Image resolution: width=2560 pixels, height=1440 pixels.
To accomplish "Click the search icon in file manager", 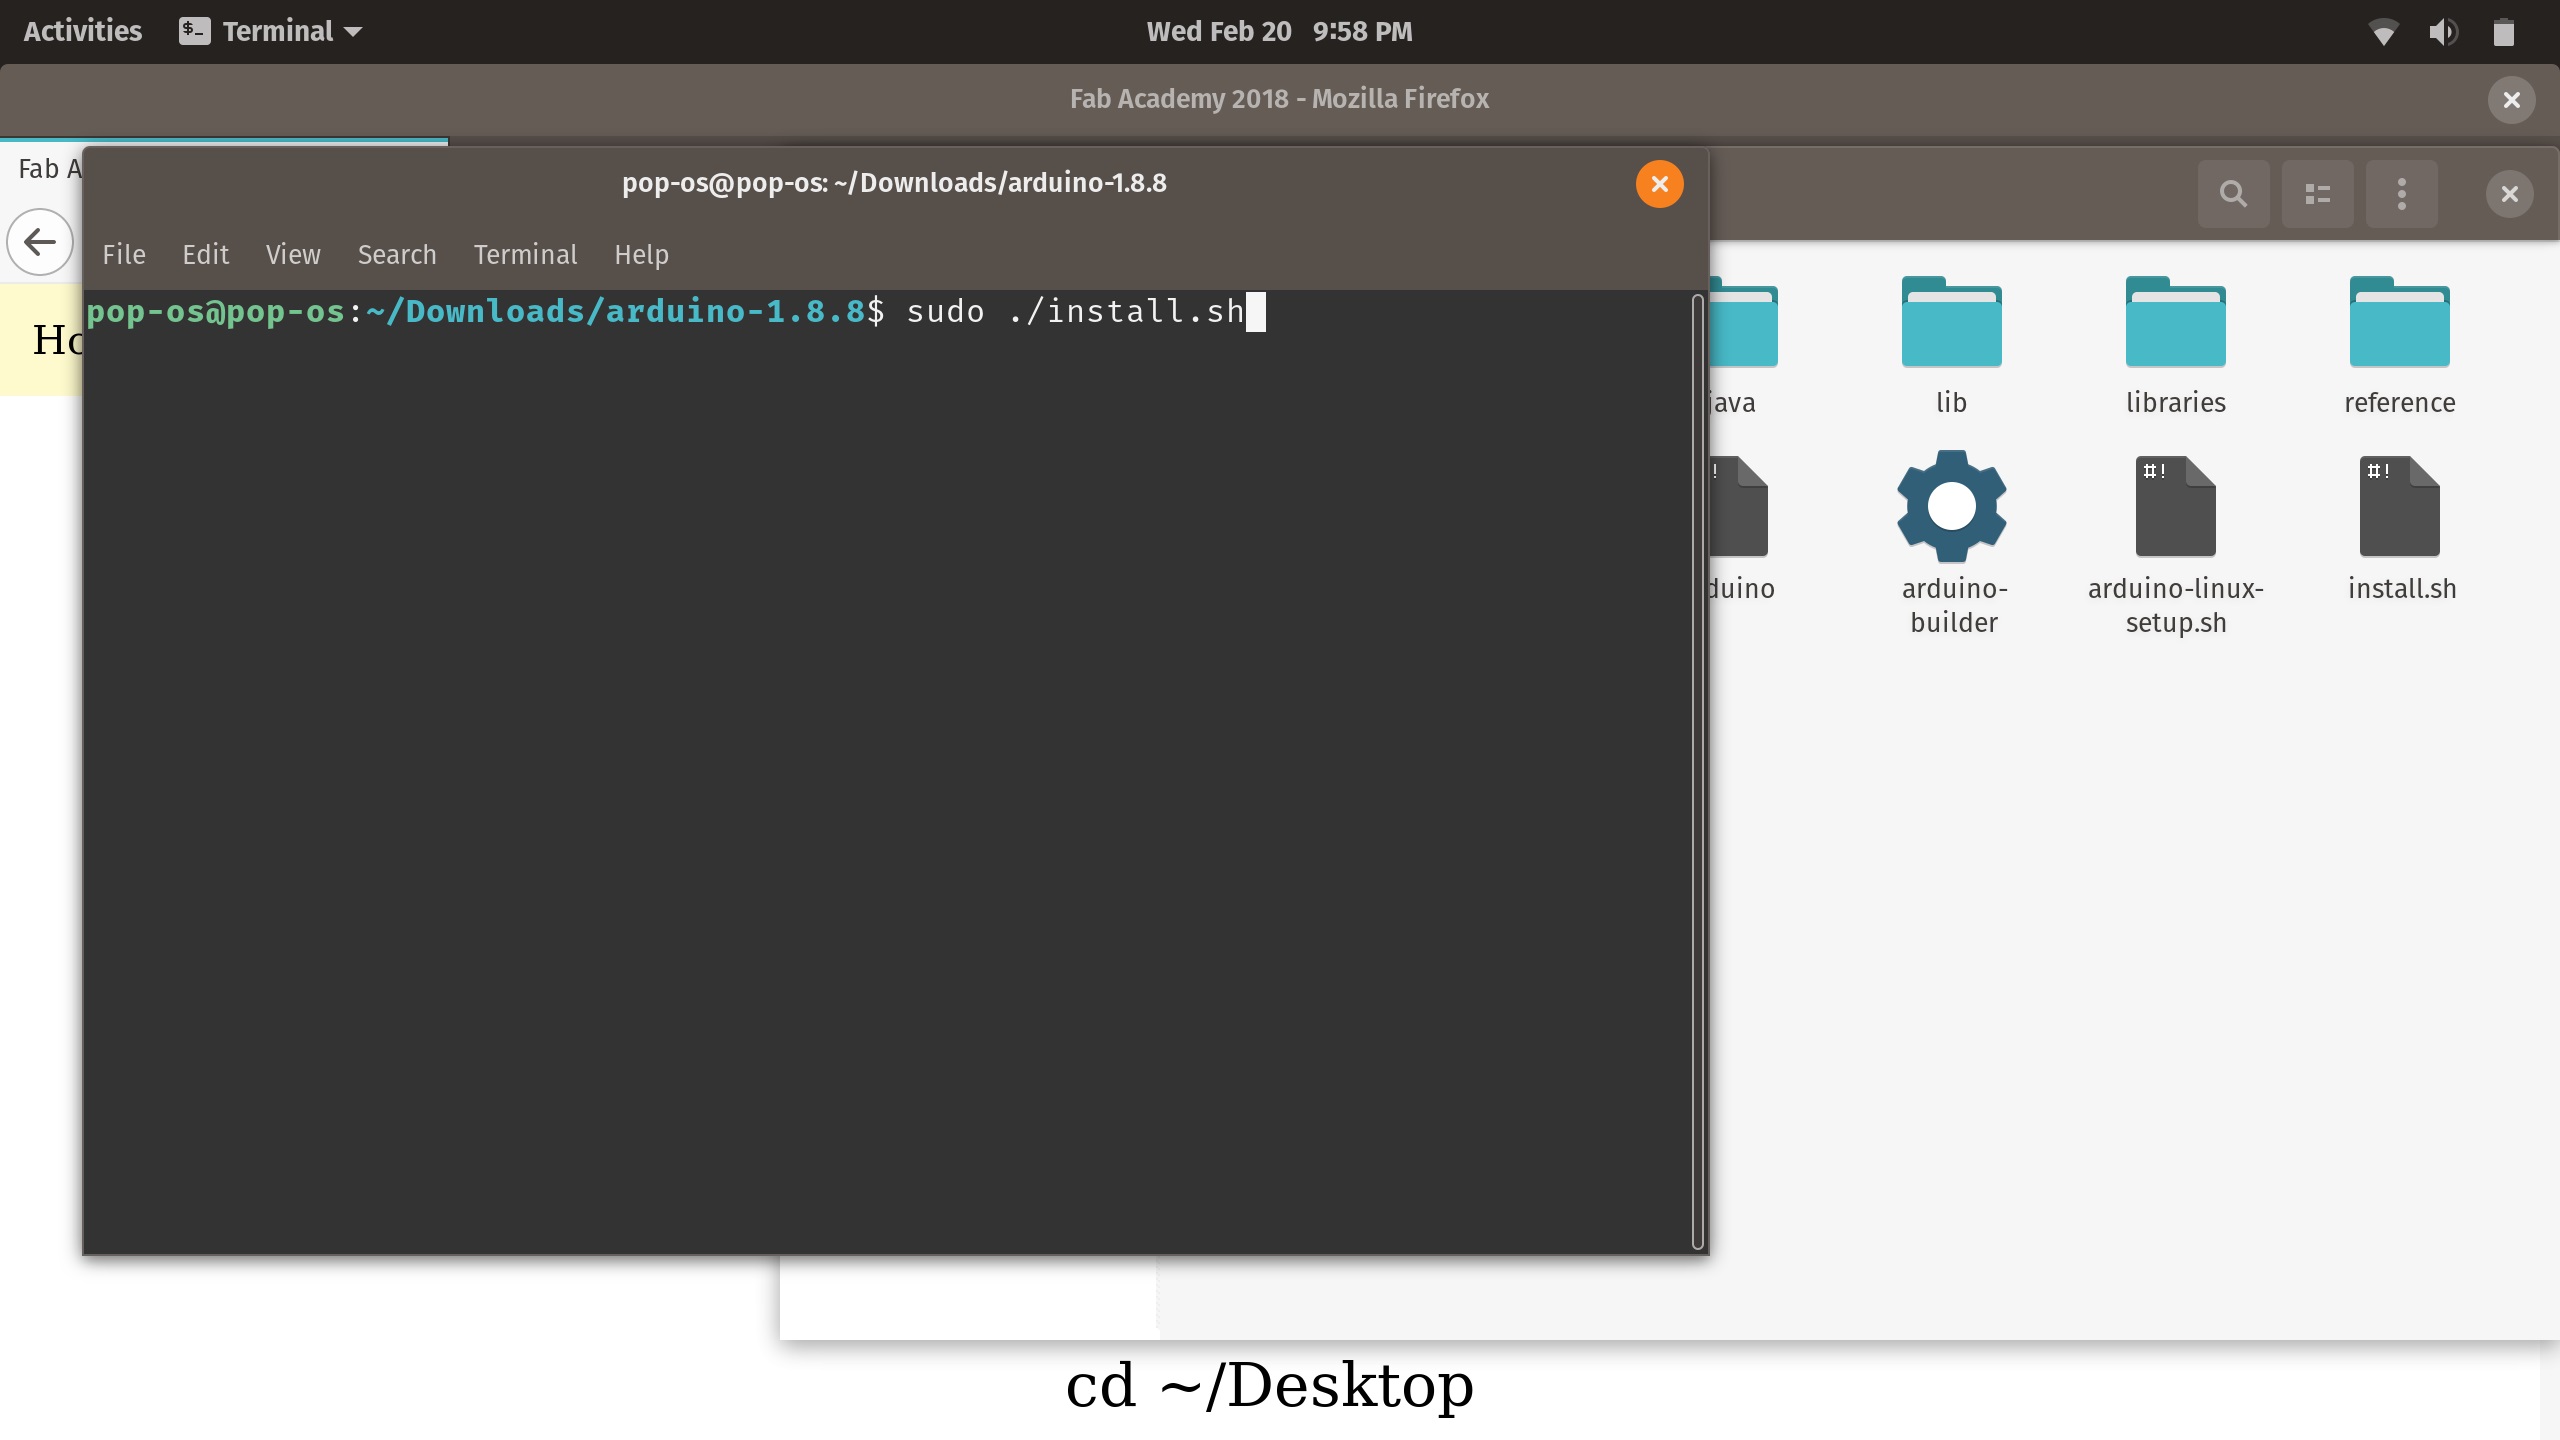I will click(x=2233, y=193).
